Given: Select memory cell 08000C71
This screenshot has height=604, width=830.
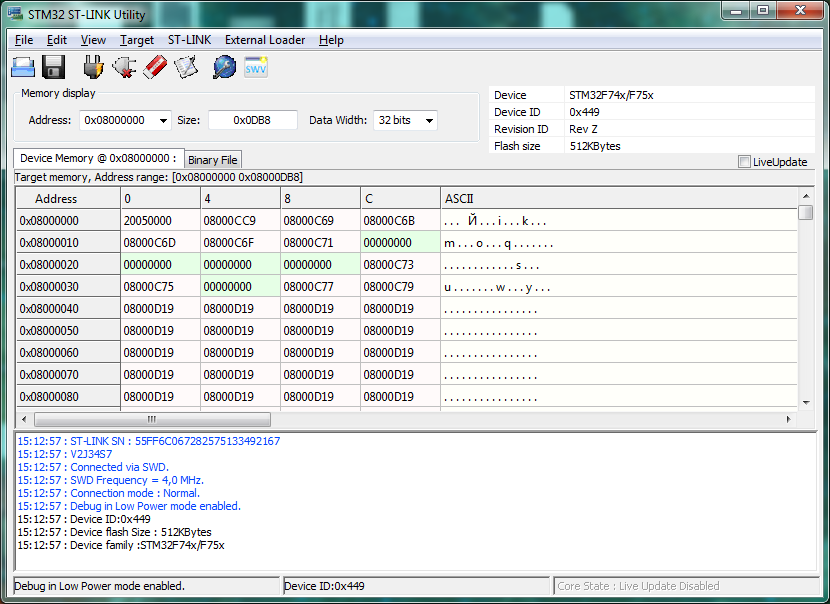Looking at the screenshot, I should pyautogui.click(x=320, y=243).
